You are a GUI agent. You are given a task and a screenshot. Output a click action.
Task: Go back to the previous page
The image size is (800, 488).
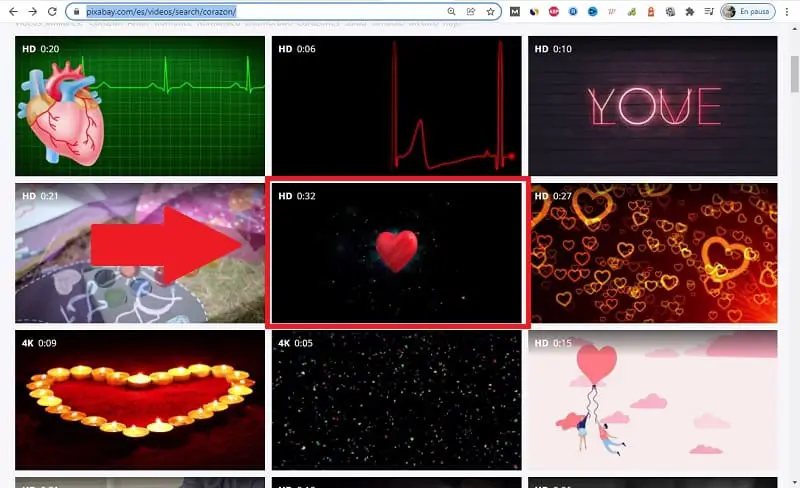[x=13, y=11]
